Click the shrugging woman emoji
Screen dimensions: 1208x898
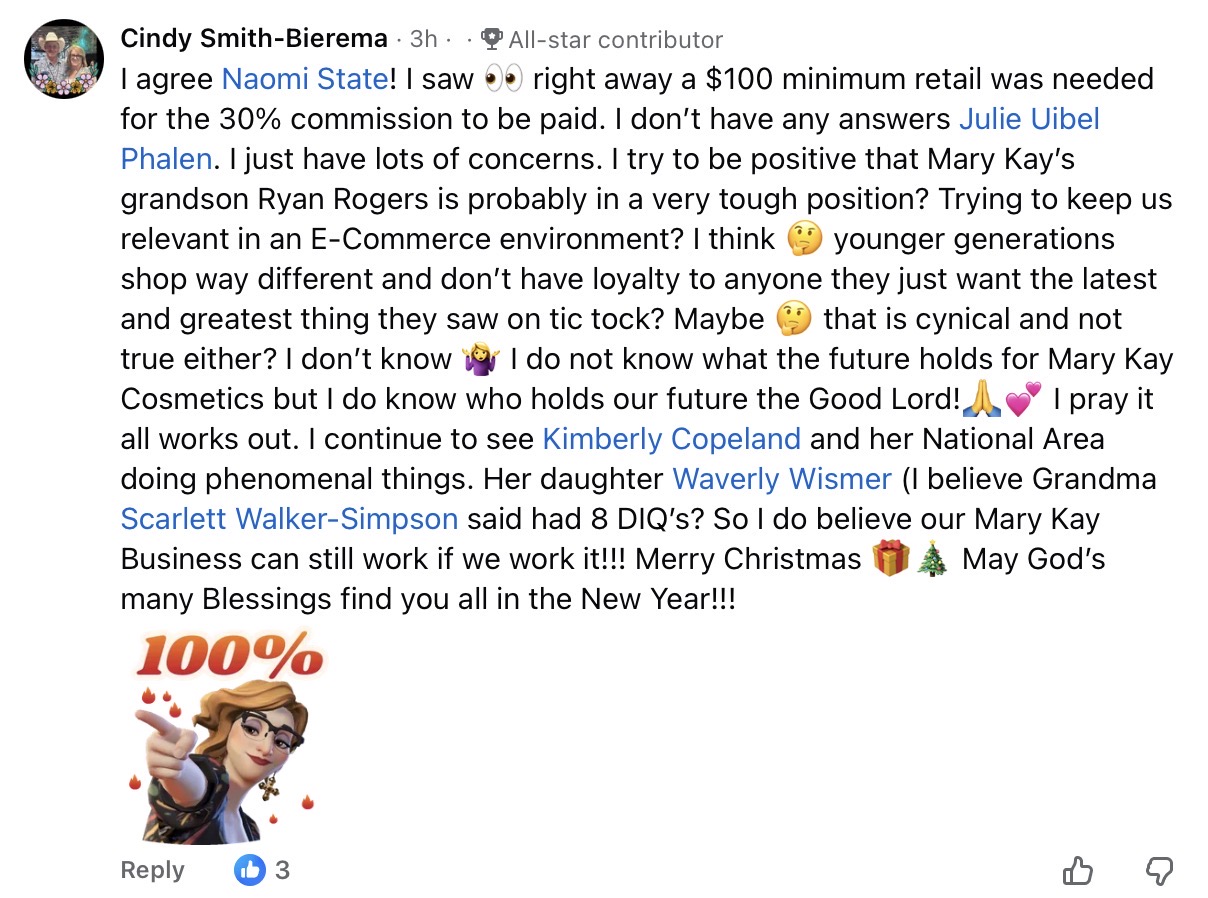[x=482, y=359]
